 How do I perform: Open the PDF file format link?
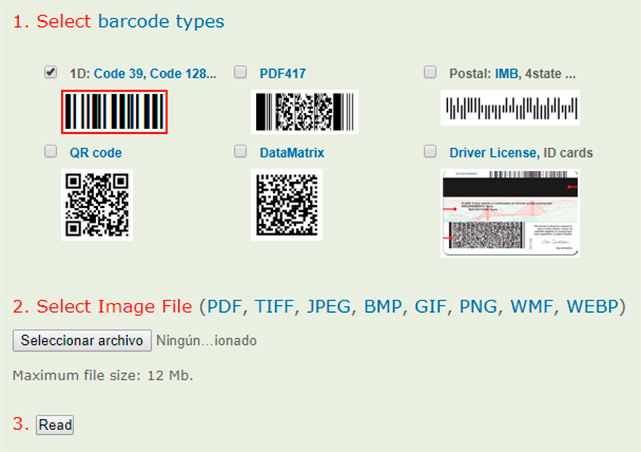tap(224, 305)
